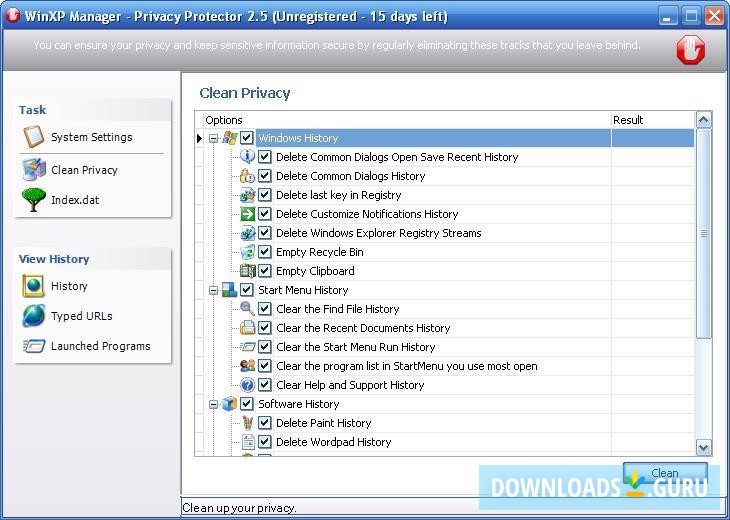The width and height of the screenshot is (730, 520).
Task: Click icon beside Delete Common Dialogs History
Action: click(248, 176)
